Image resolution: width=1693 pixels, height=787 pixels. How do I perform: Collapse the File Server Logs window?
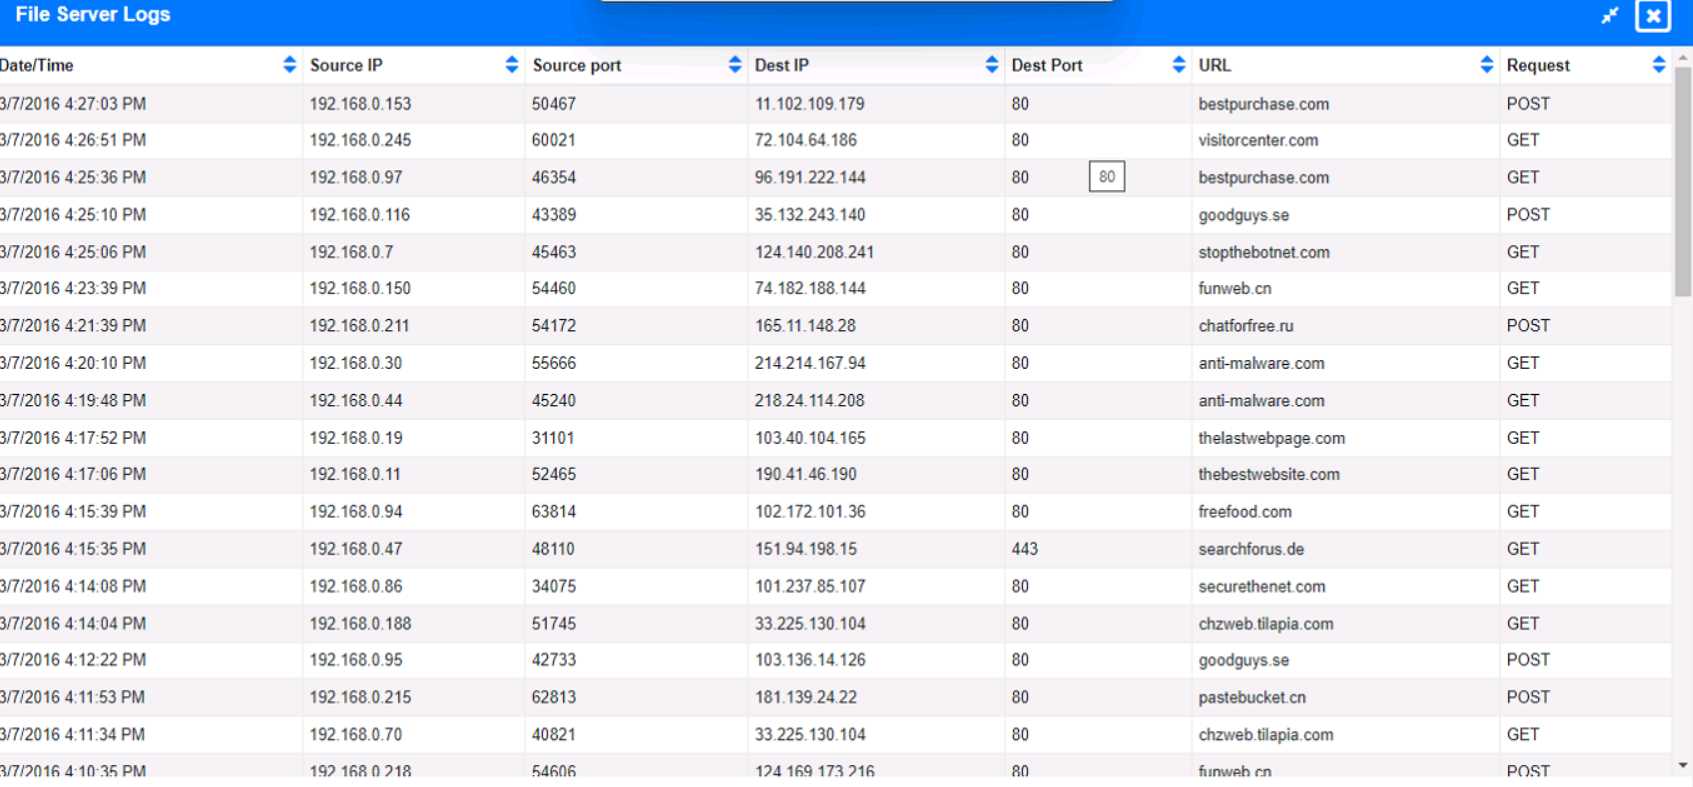(x=1609, y=16)
